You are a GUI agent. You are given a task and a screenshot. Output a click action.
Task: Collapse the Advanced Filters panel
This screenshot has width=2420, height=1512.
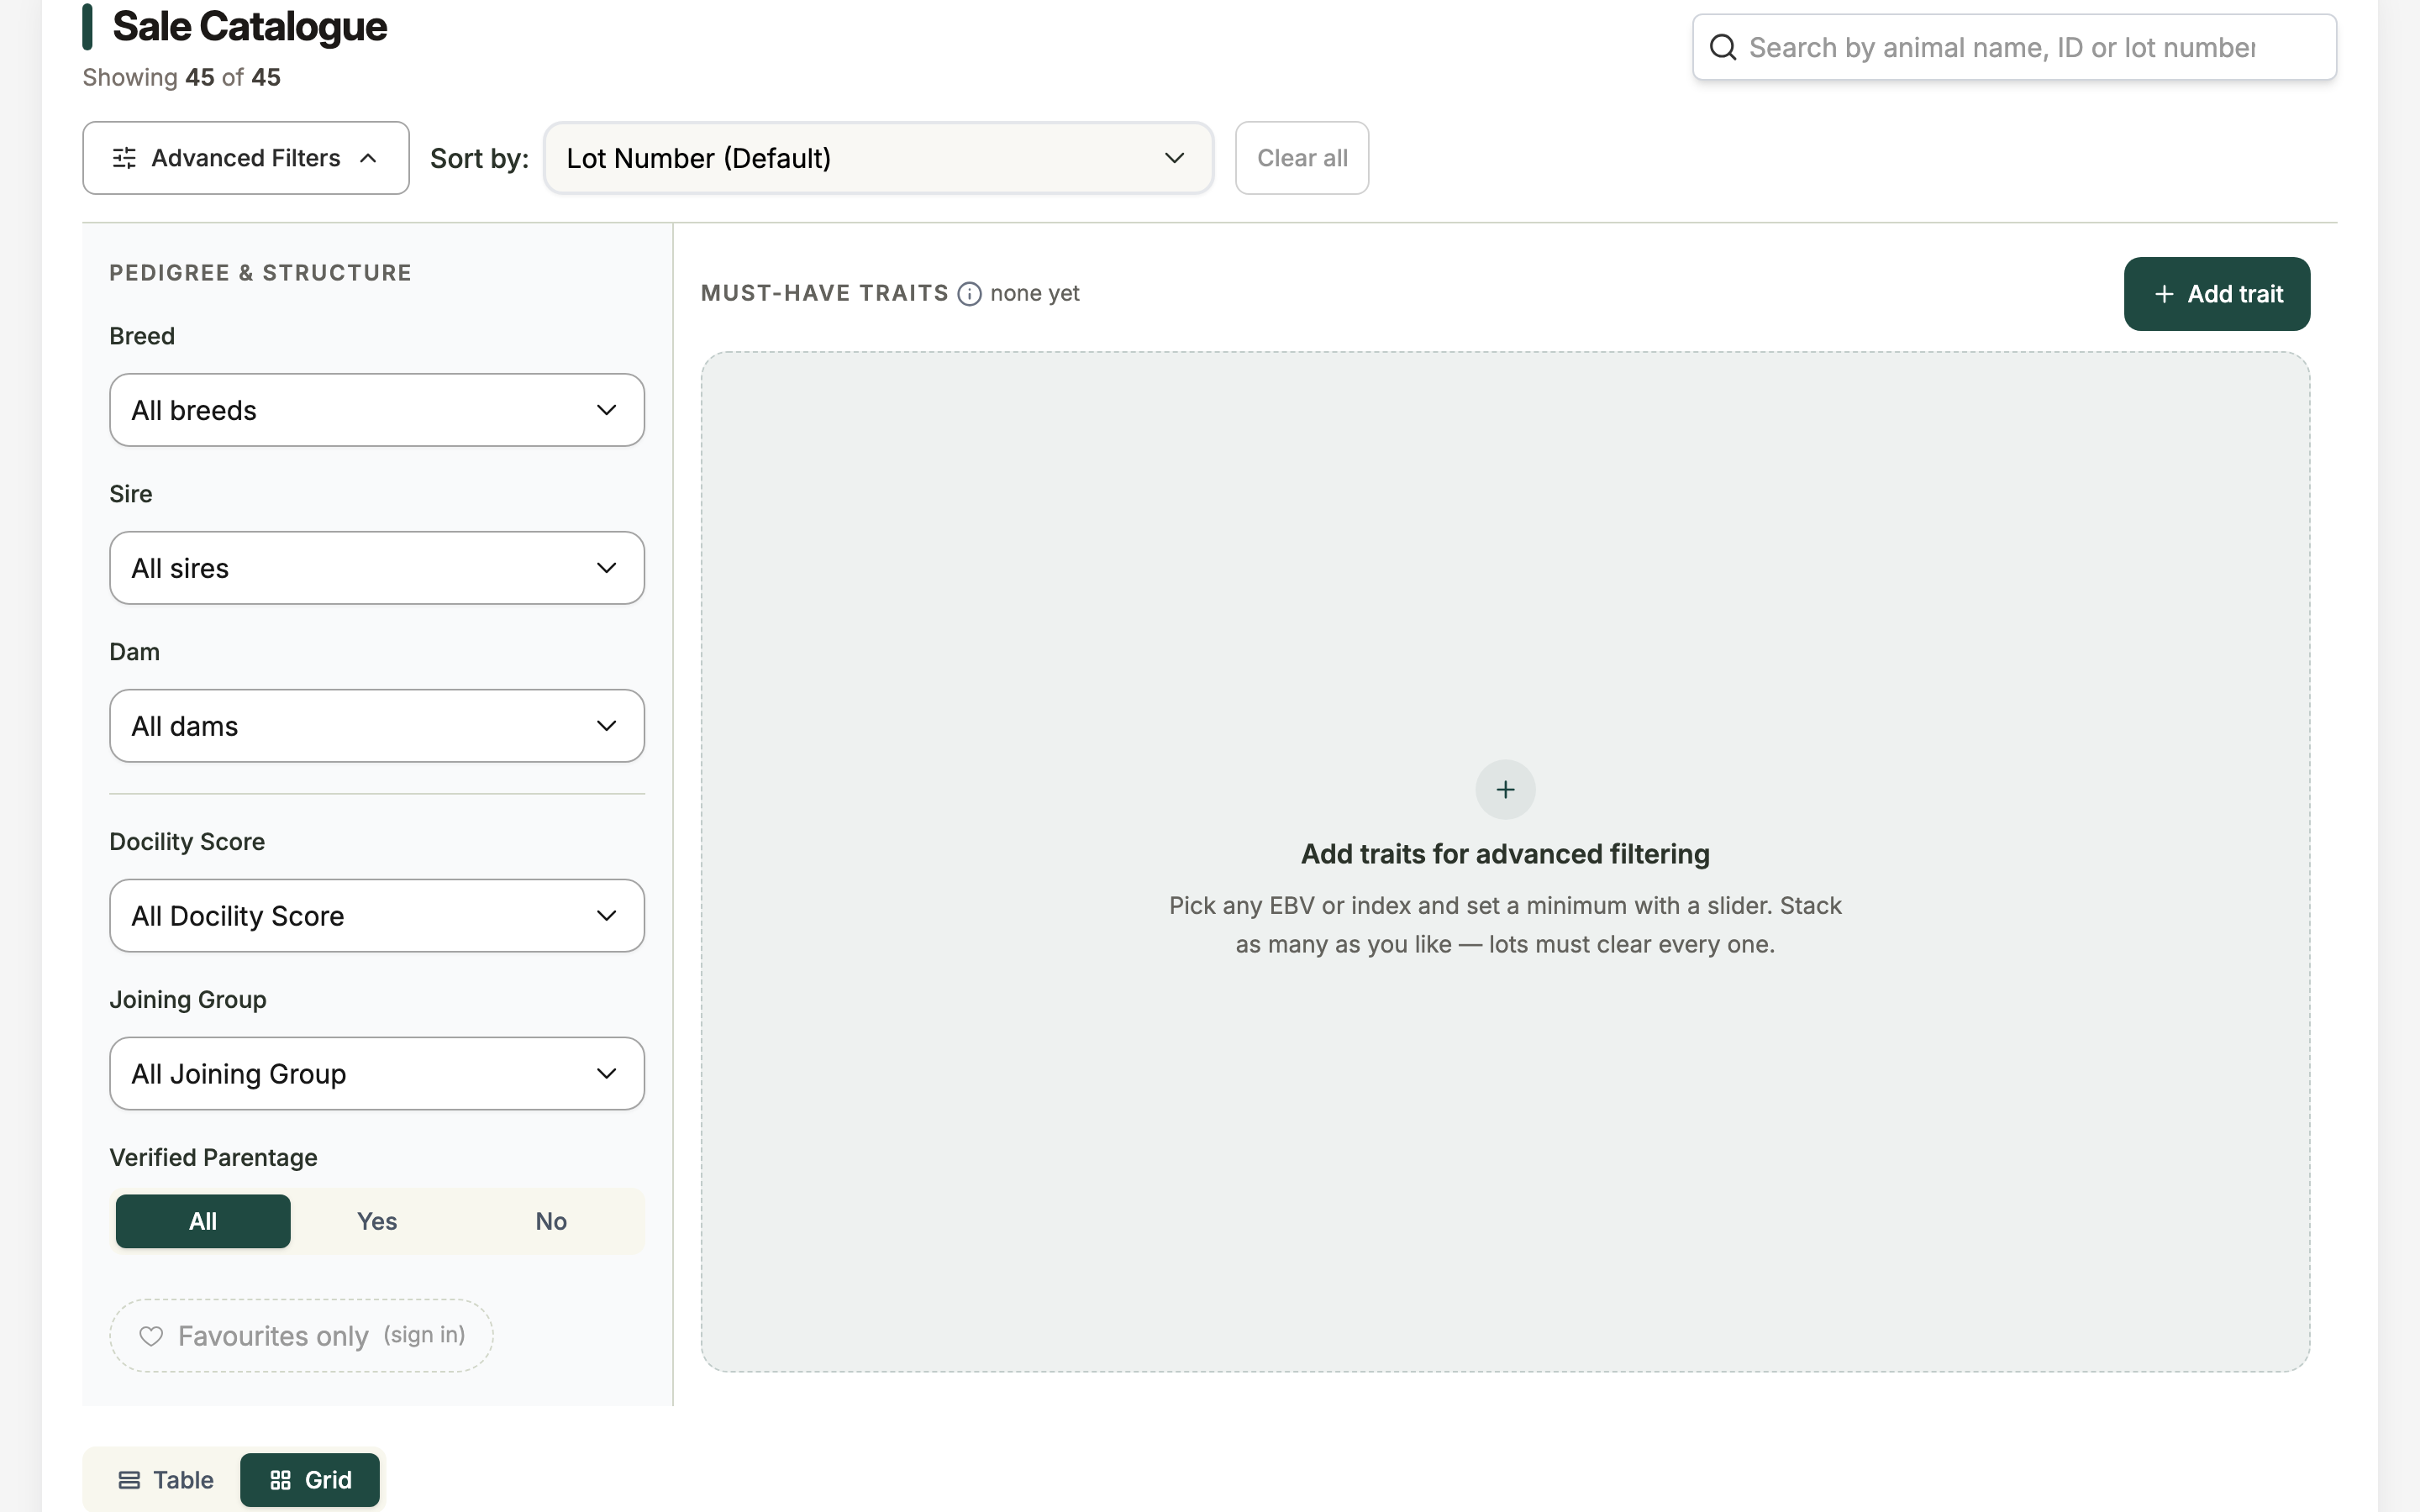tap(246, 158)
